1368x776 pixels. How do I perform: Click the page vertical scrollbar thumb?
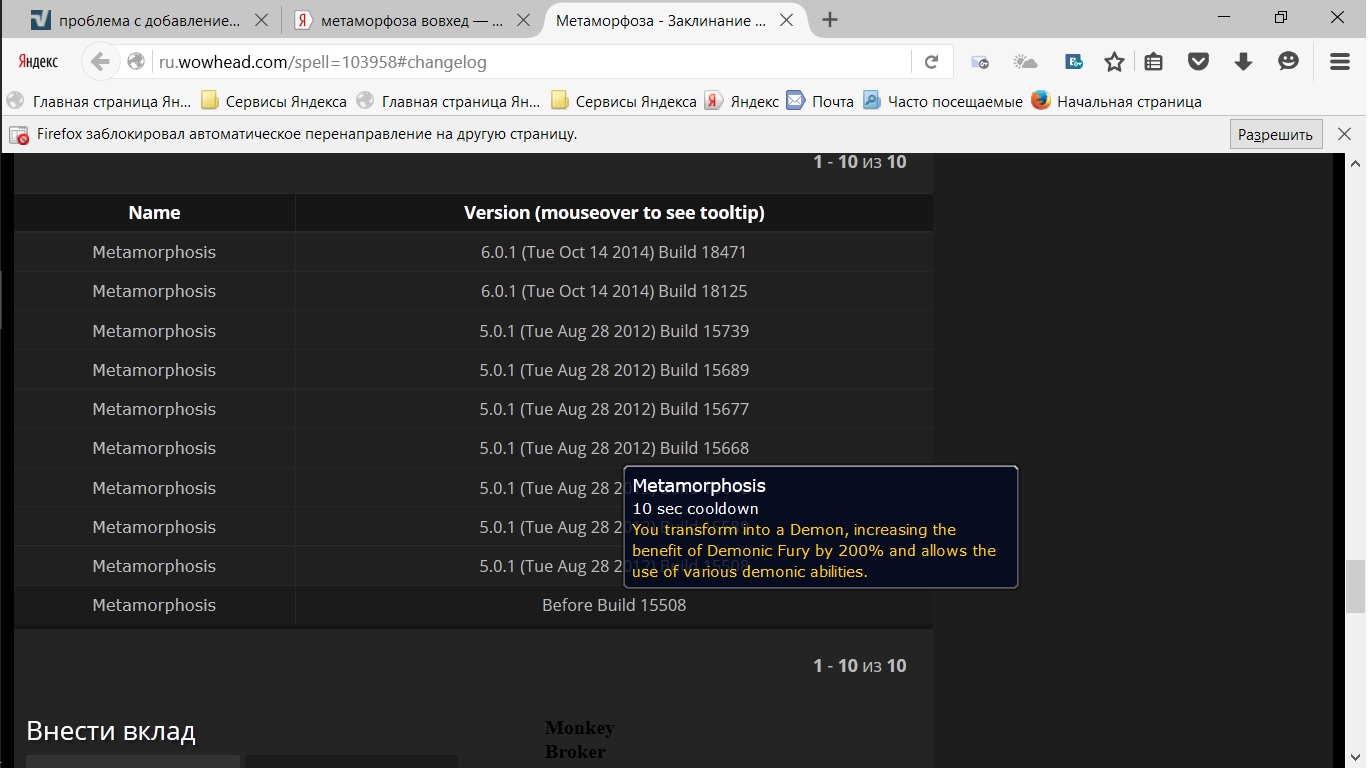click(1355, 586)
